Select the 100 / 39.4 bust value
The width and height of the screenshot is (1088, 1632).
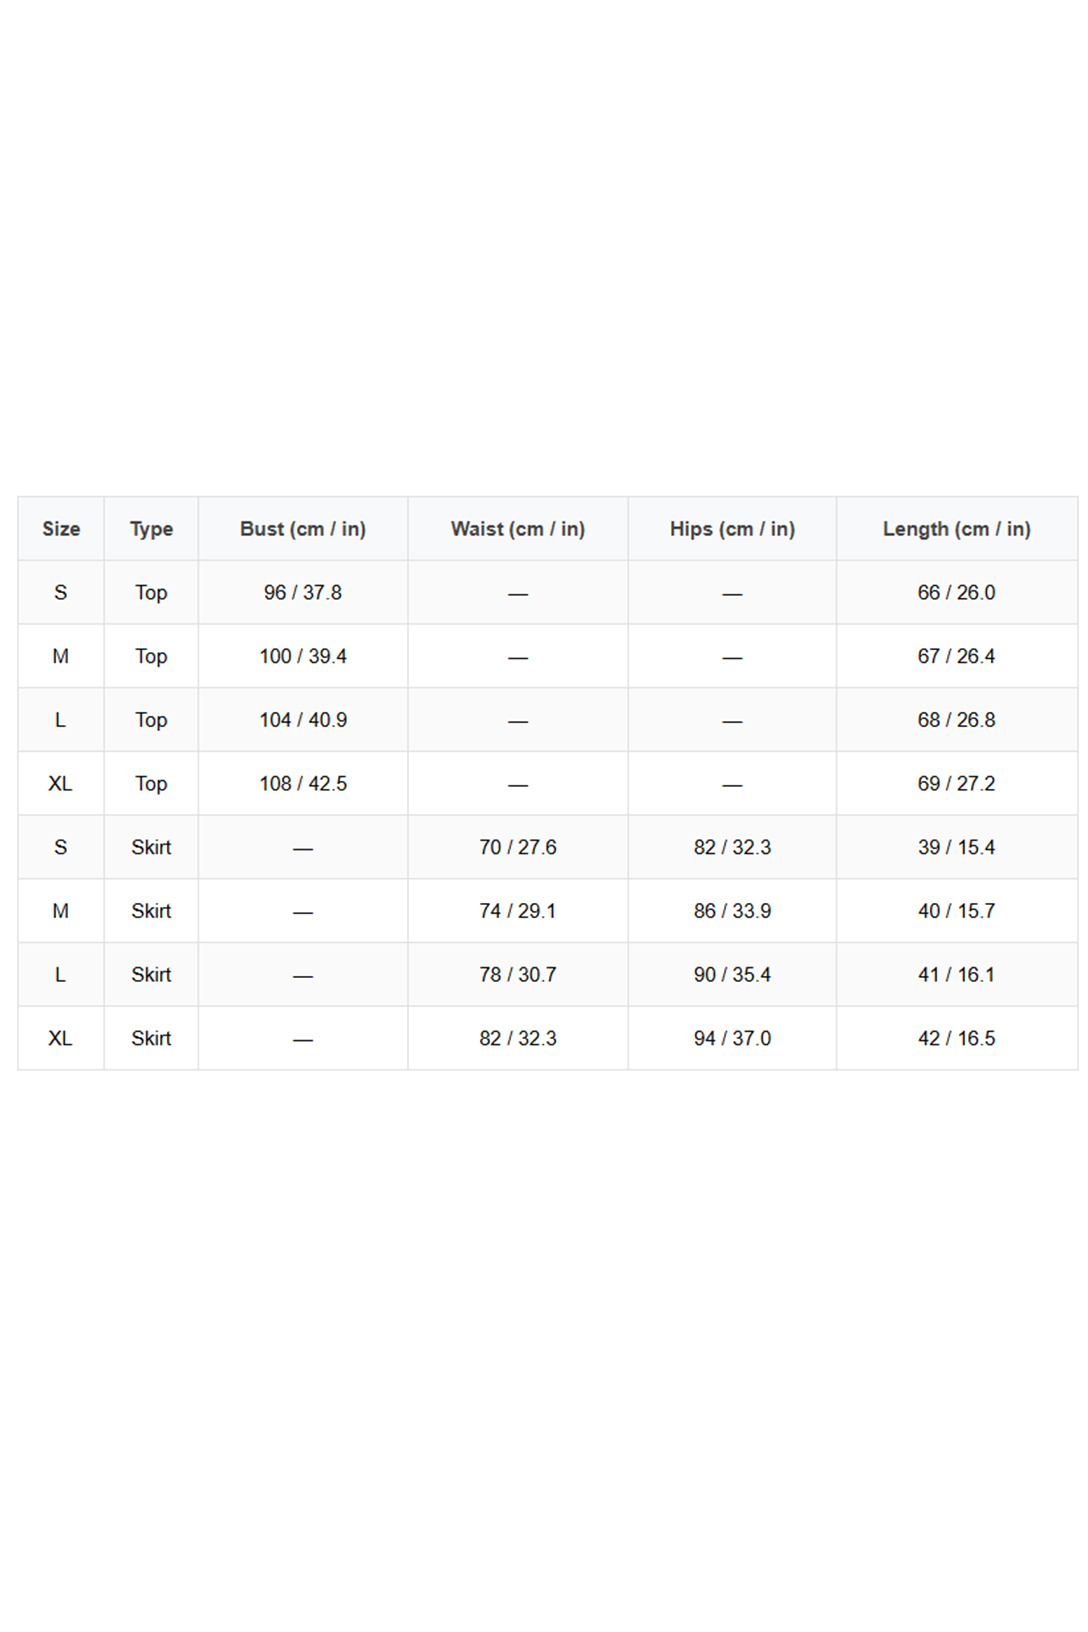click(303, 657)
